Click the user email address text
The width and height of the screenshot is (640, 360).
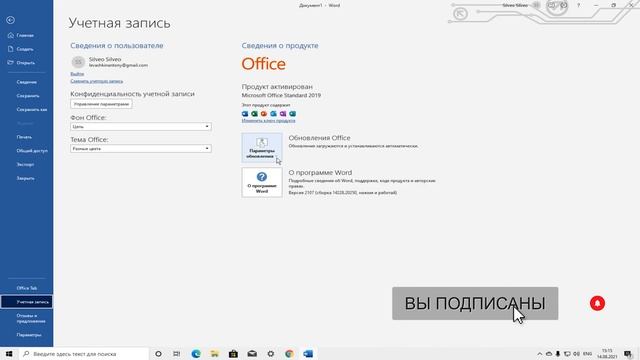pos(118,65)
